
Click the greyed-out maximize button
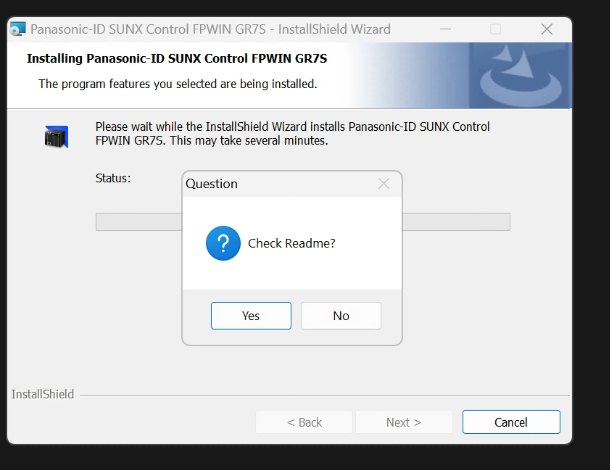495,29
